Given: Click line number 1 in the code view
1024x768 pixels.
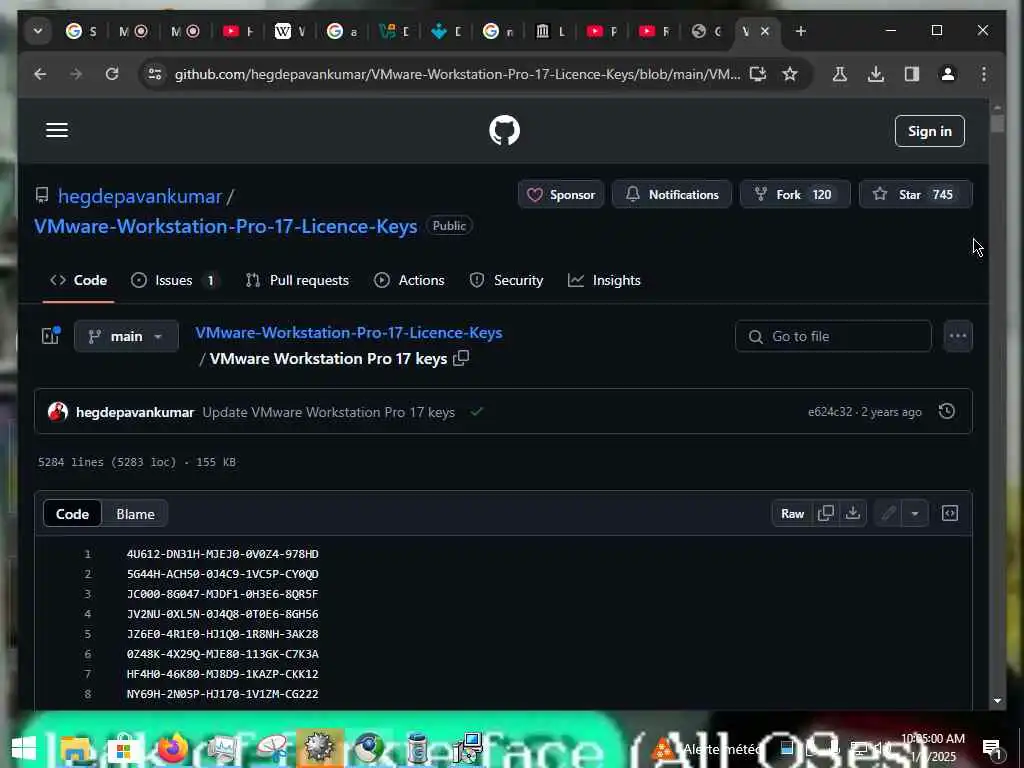Looking at the screenshot, I should pos(88,554).
